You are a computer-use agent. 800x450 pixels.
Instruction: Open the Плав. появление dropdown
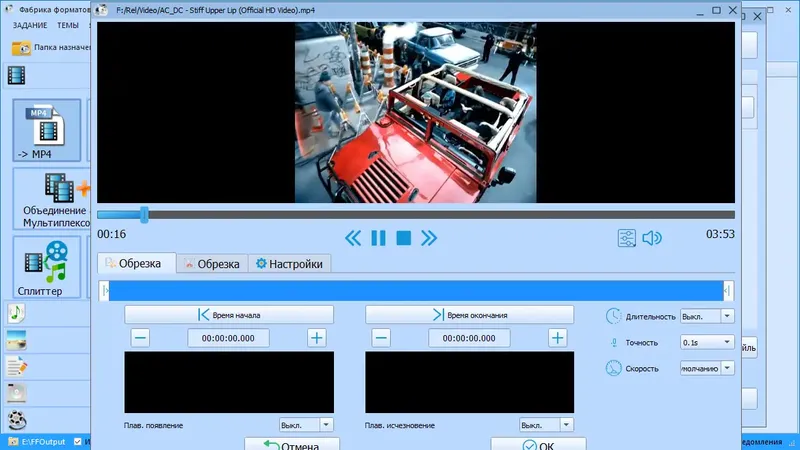pyautogui.click(x=306, y=424)
